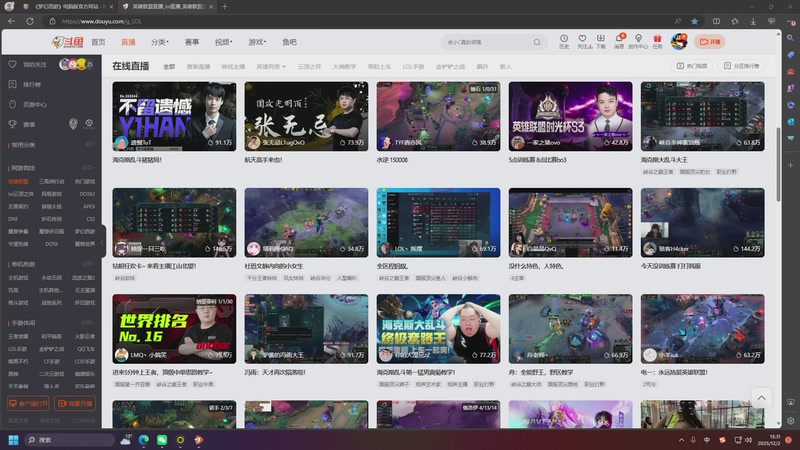800x450 pixels.
Task: Open the 消息 notification bell
Action: click(x=619, y=42)
